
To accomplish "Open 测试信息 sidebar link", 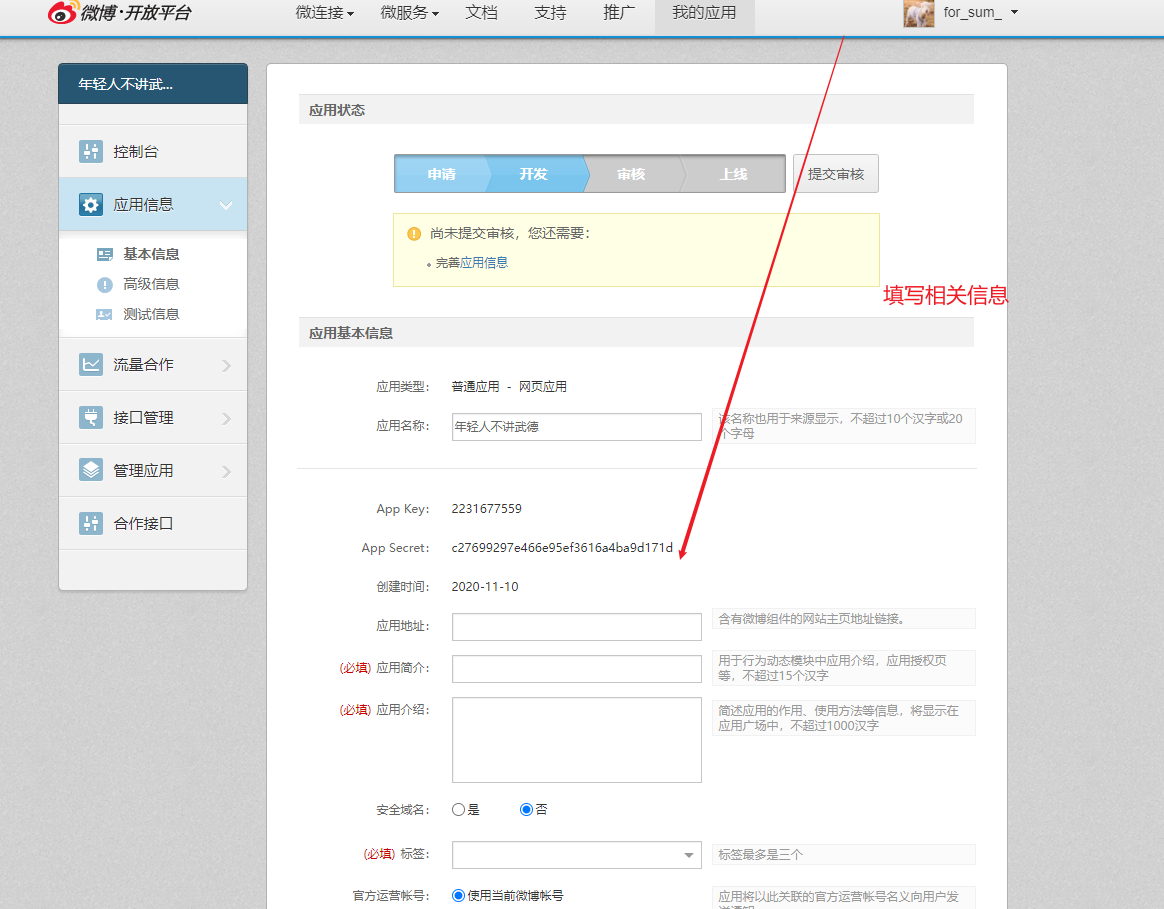I will coord(151,315).
